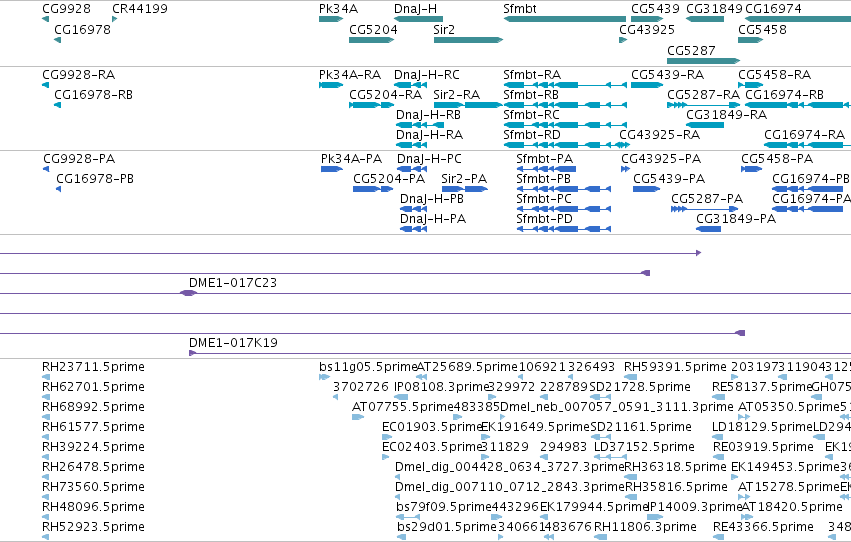Select EST LD37152.5prime
The width and height of the screenshot is (851, 542).
pos(611,457)
